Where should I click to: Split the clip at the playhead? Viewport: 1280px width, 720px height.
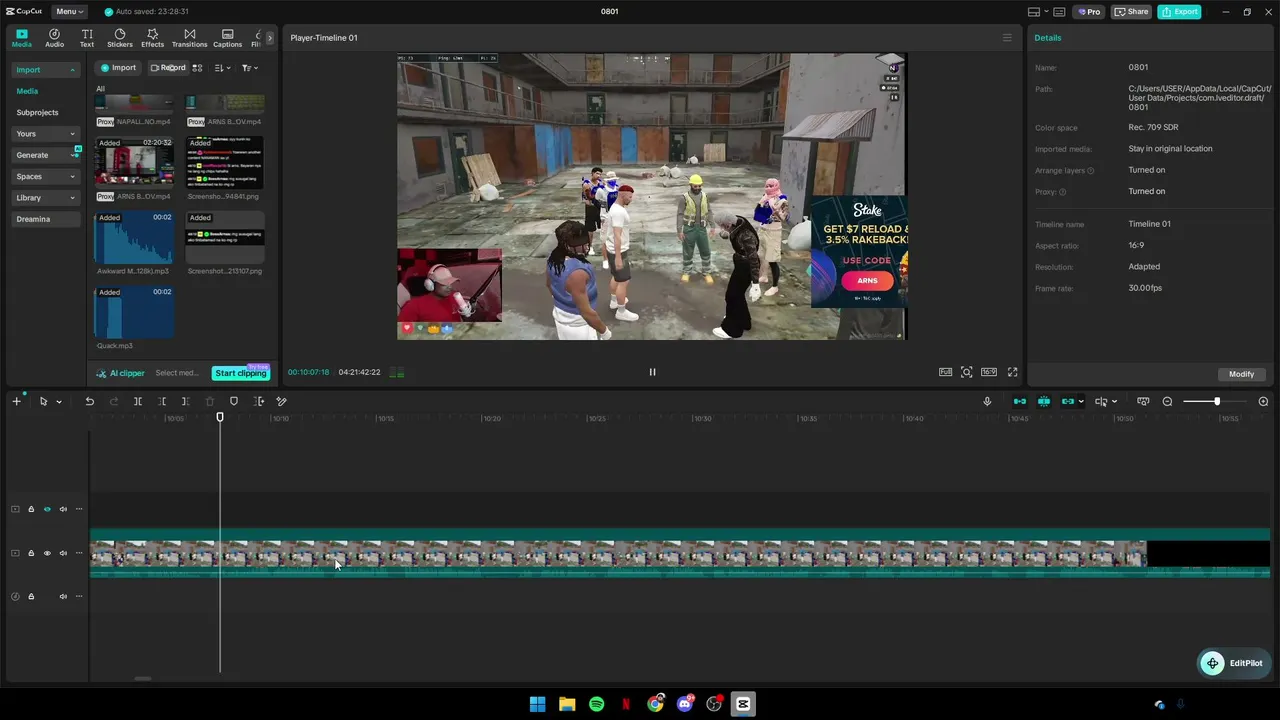click(x=138, y=401)
